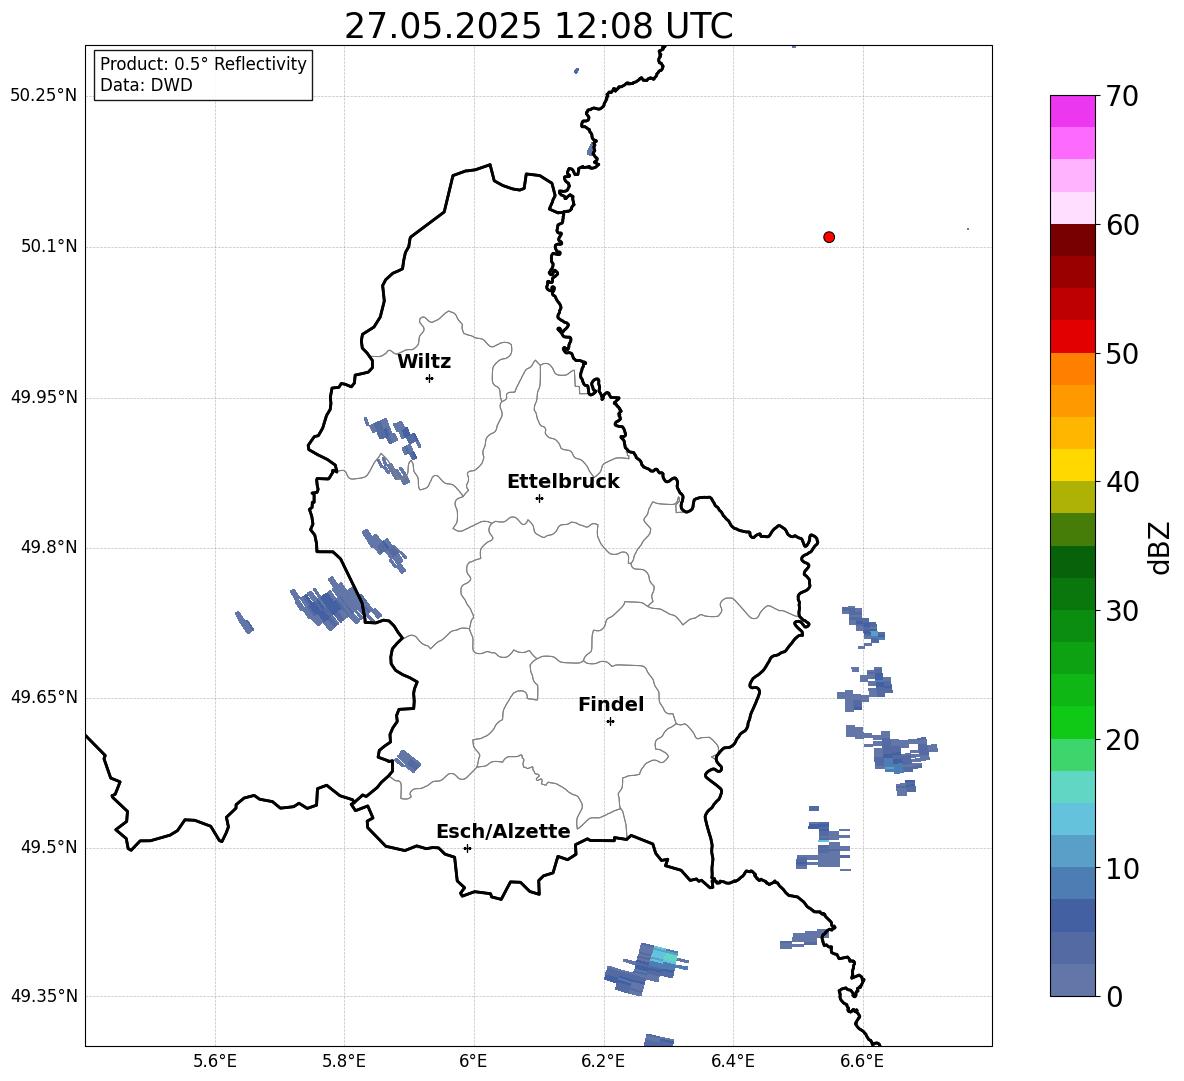The image size is (1184, 1081).
Task: Click the 49.95°N latitude label
Action: tap(44, 397)
